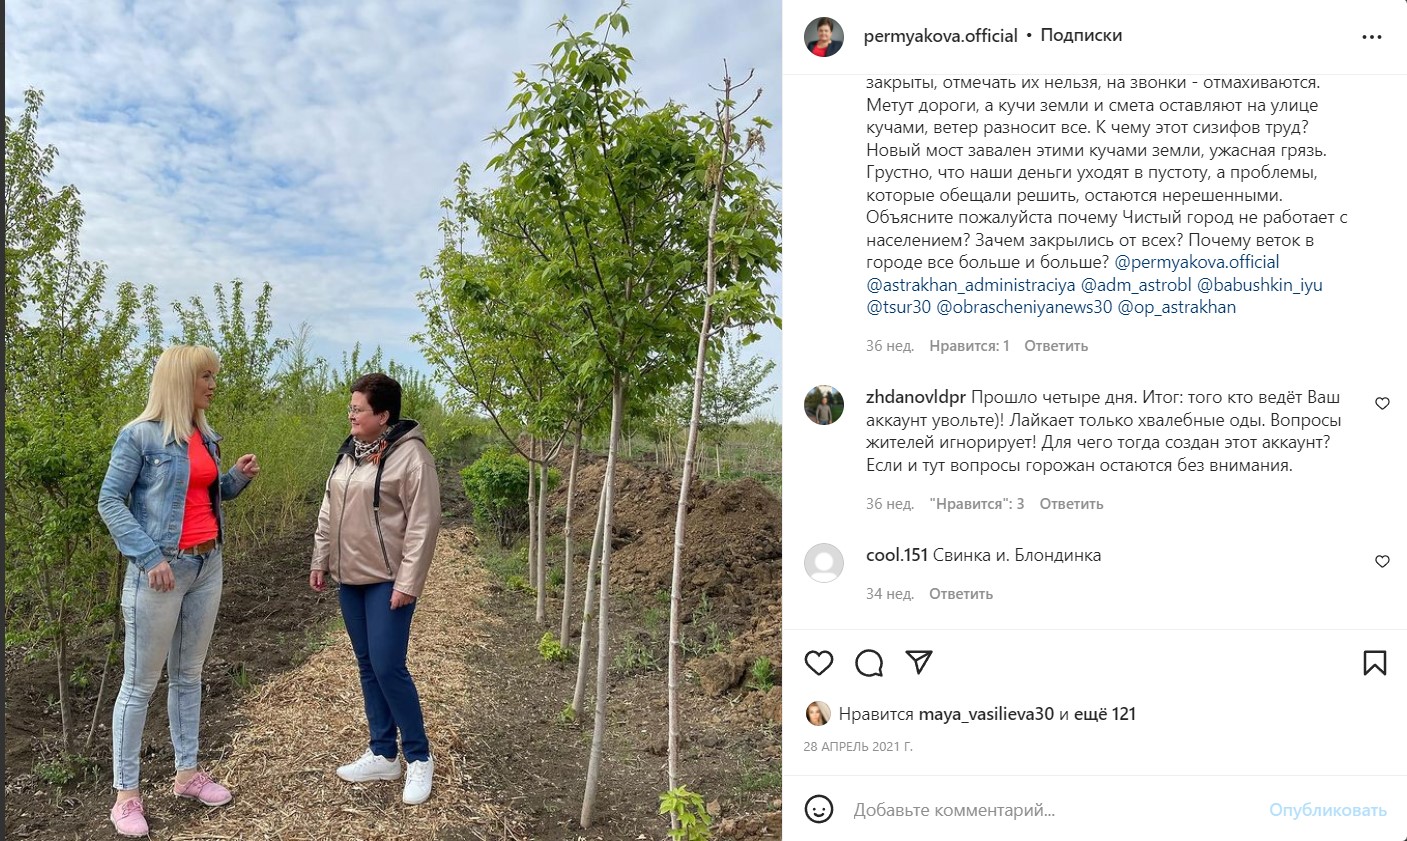Open permyakova.official profile avatar in header

pyautogui.click(x=824, y=37)
